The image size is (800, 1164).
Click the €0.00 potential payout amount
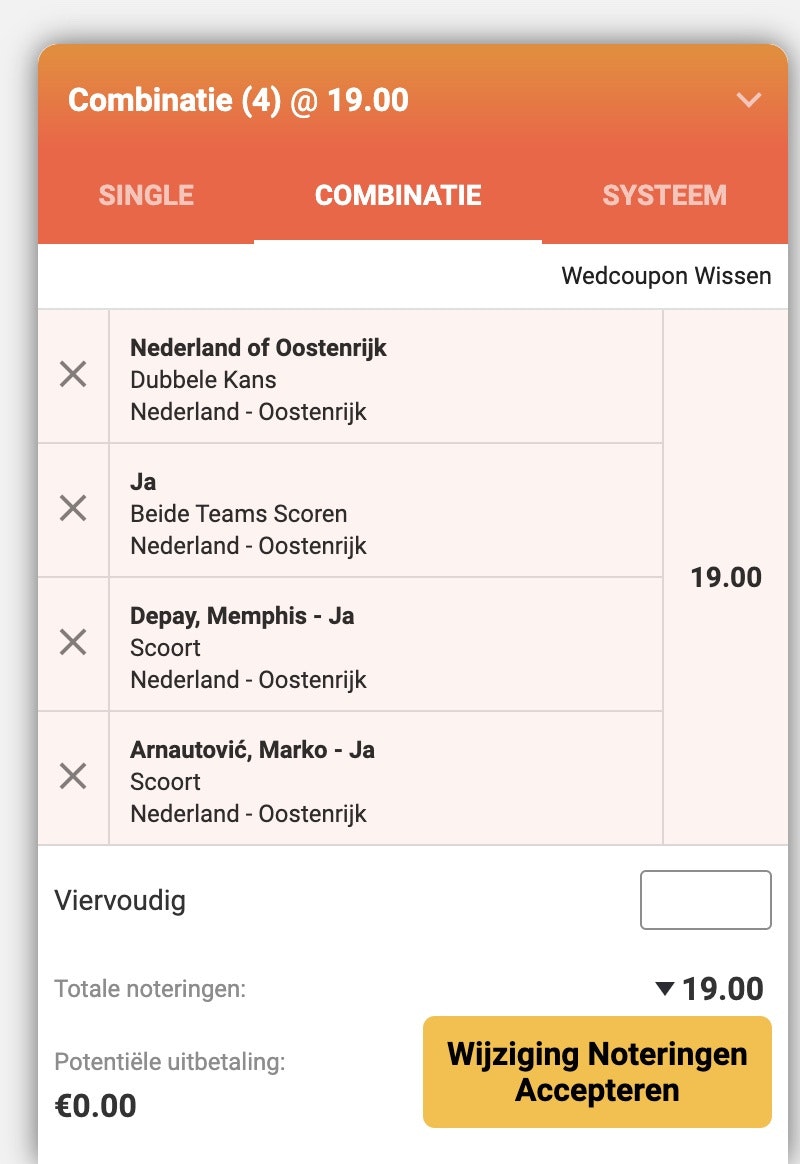coord(95,1106)
